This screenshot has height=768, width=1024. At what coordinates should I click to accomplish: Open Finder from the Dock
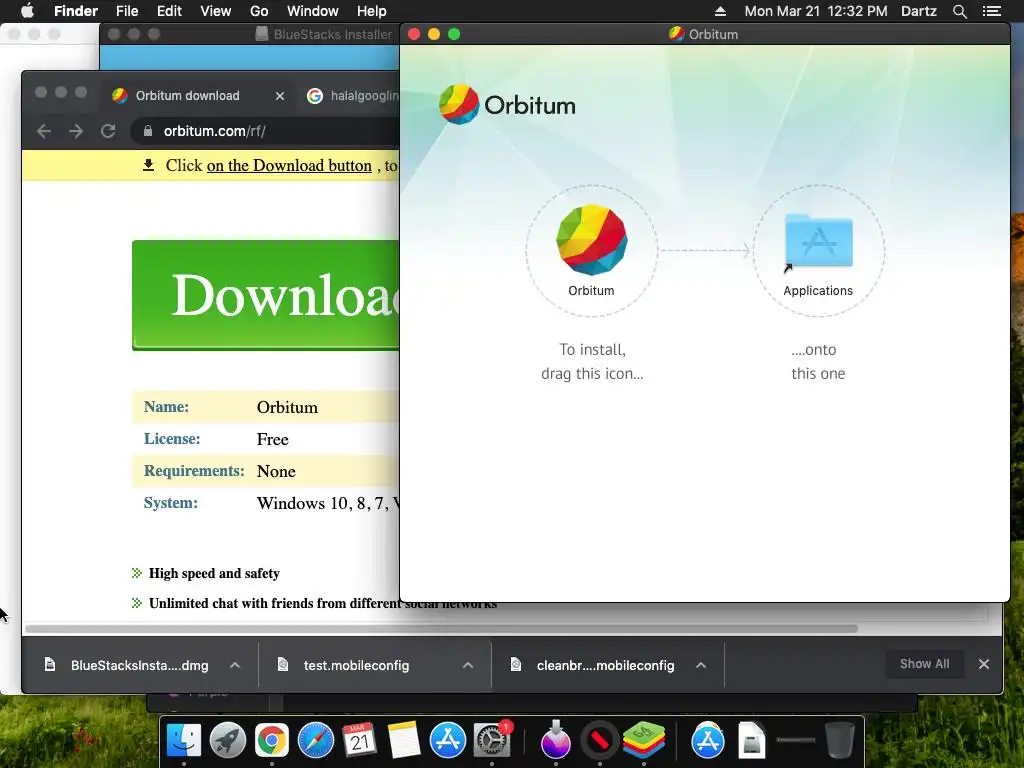coord(184,740)
